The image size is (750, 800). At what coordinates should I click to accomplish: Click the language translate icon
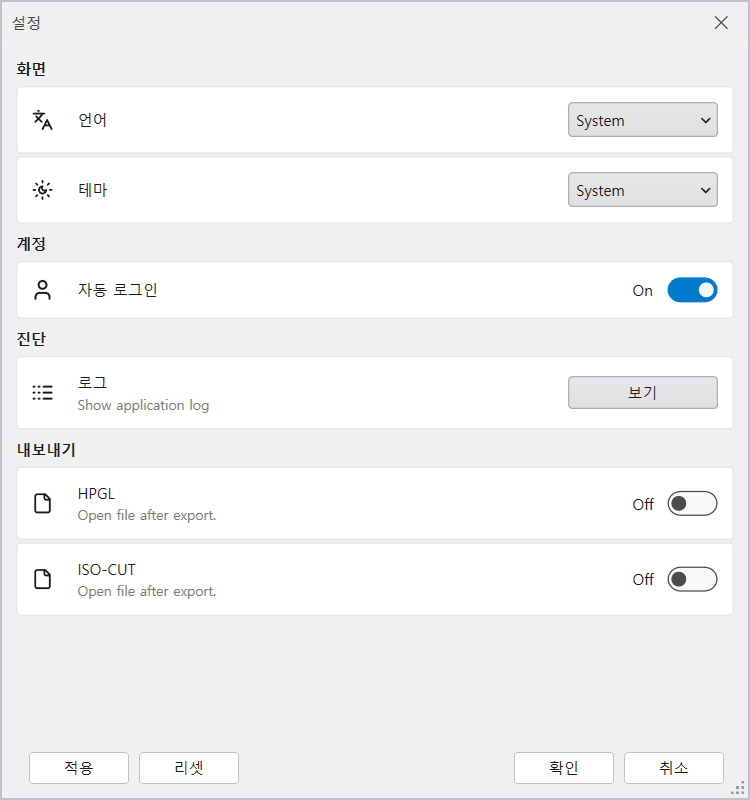pyautogui.click(x=42, y=120)
